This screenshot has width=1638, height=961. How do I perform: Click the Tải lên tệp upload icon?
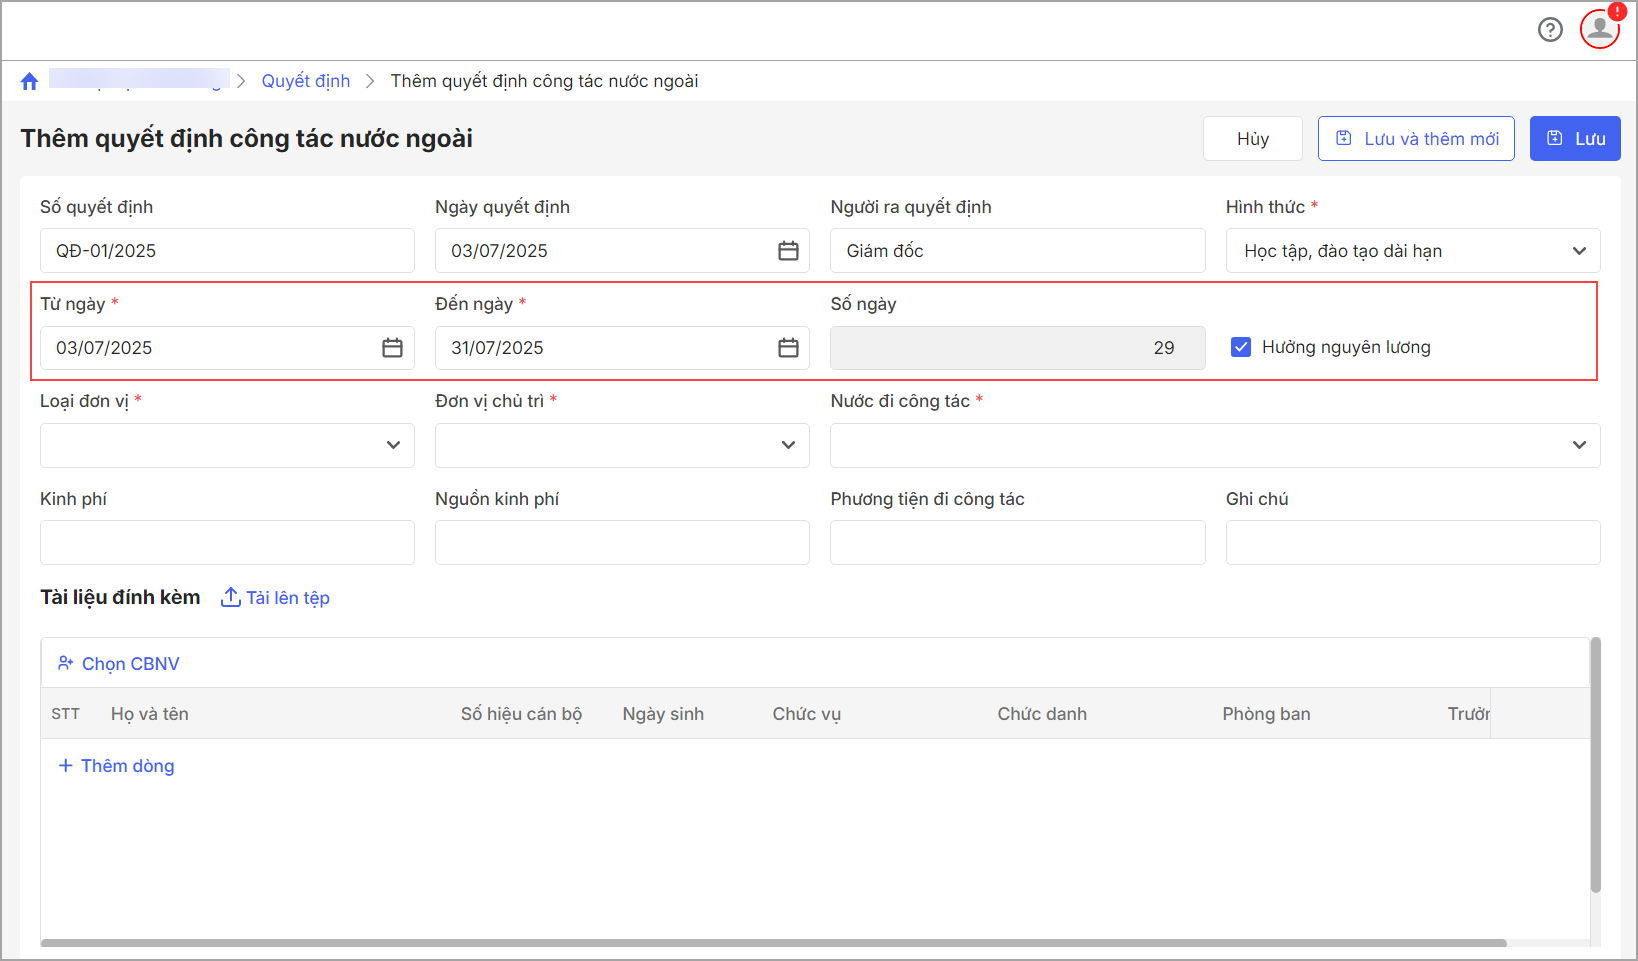pyautogui.click(x=231, y=597)
